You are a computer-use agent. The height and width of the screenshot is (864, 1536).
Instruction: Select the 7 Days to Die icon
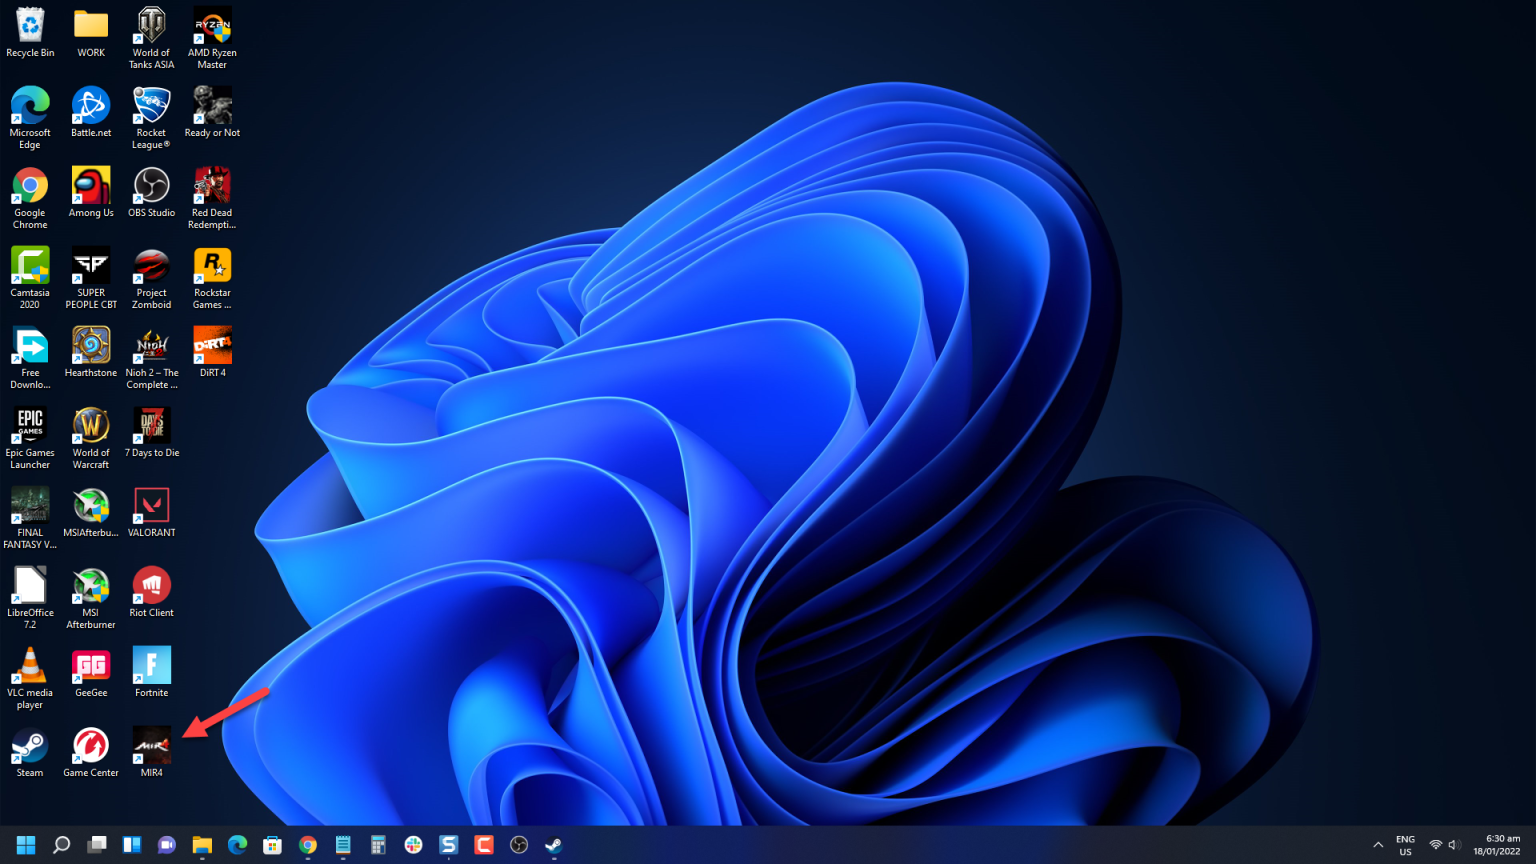click(x=152, y=433)
